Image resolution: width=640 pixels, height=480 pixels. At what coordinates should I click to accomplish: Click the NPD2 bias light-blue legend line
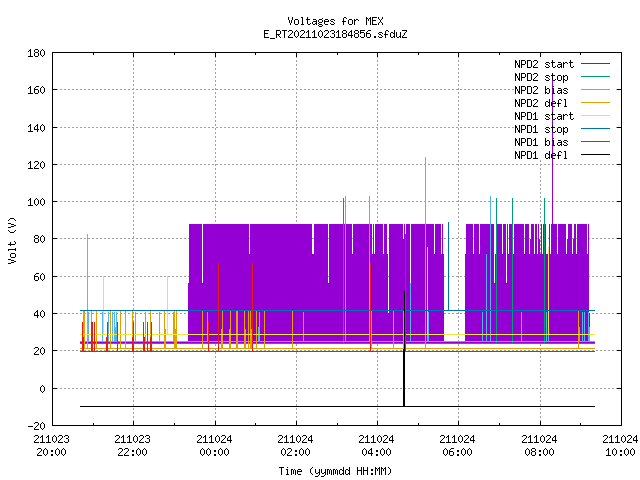[x=595, y=90]
